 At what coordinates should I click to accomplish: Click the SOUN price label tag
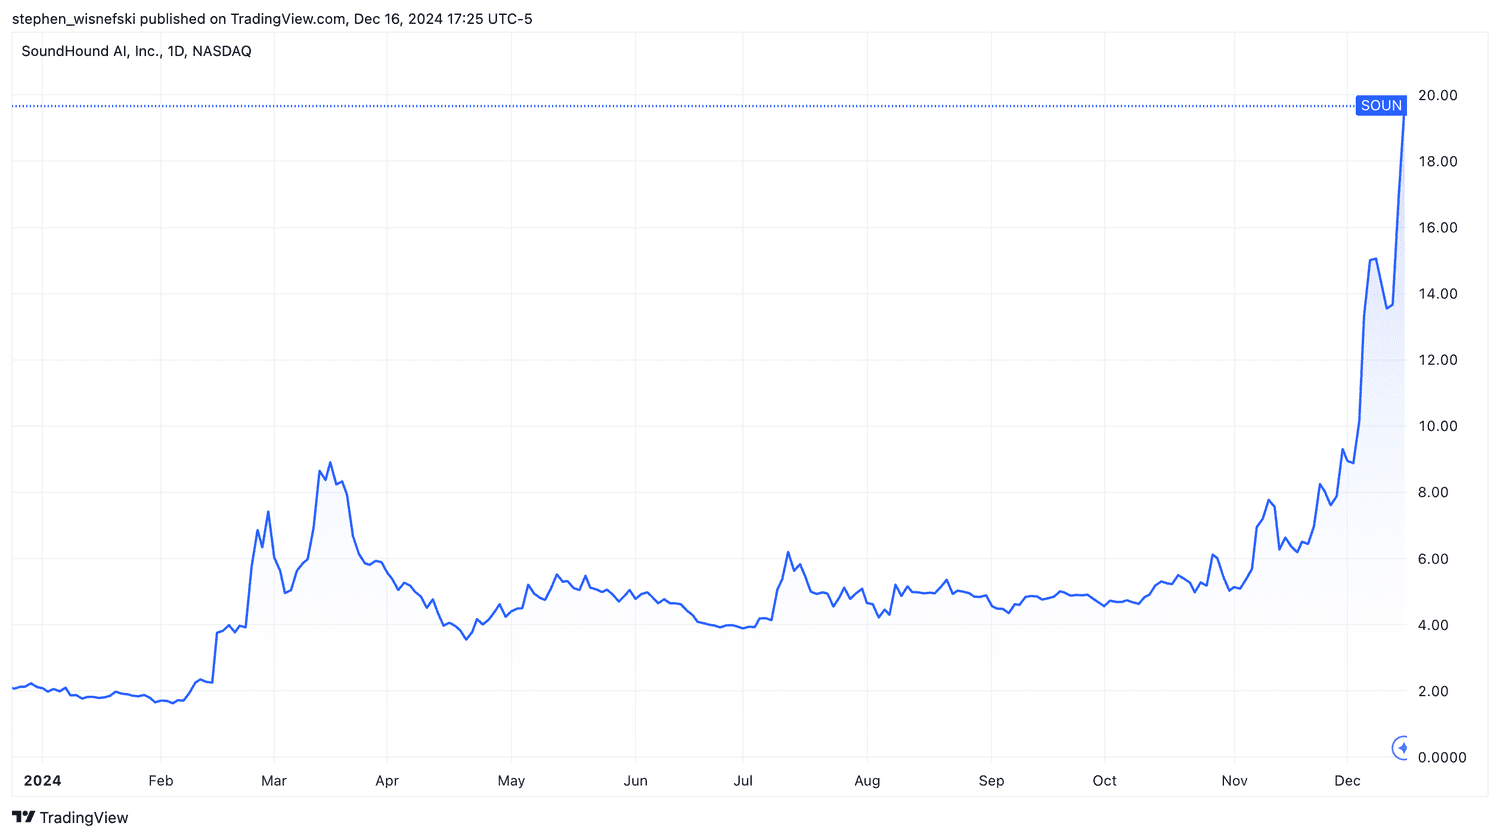(1381, 105)
